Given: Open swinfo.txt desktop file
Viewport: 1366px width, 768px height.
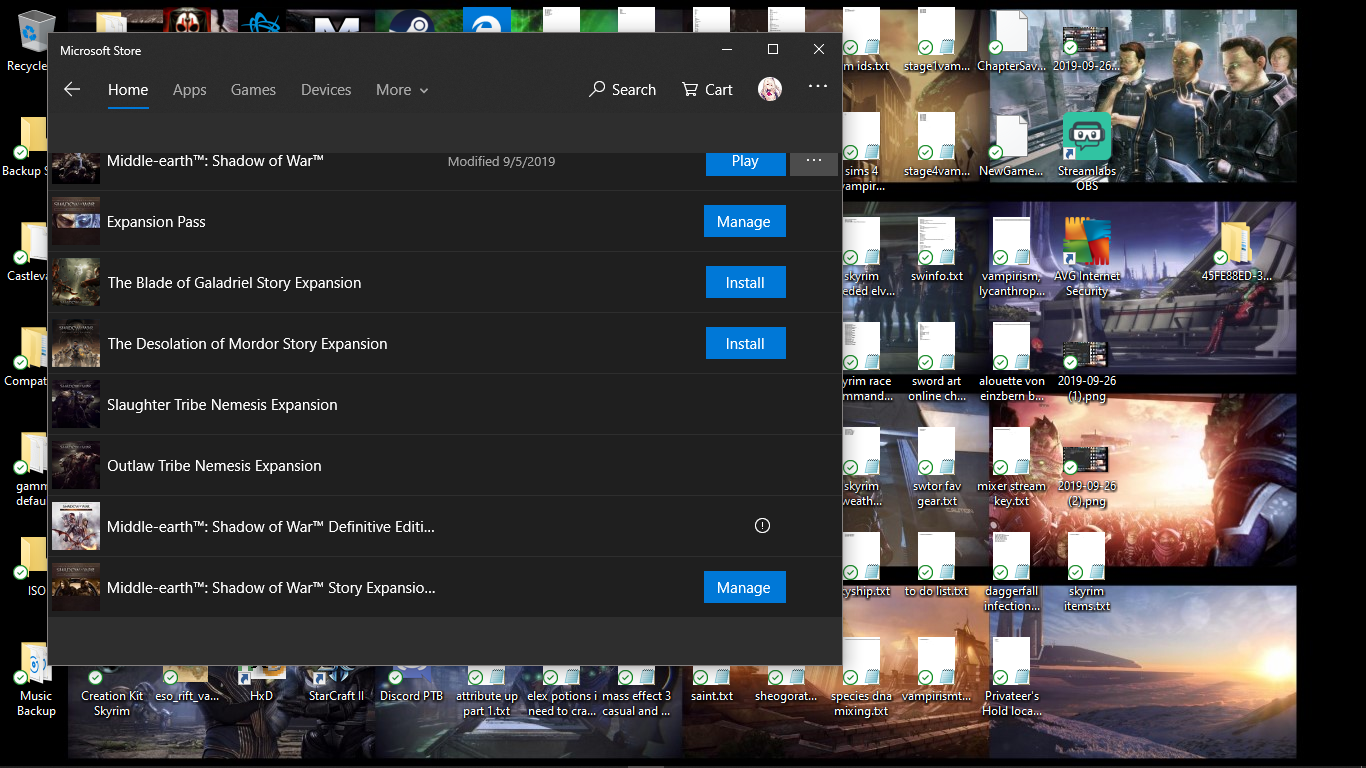Looking at the screenshot, I should 937,251.
